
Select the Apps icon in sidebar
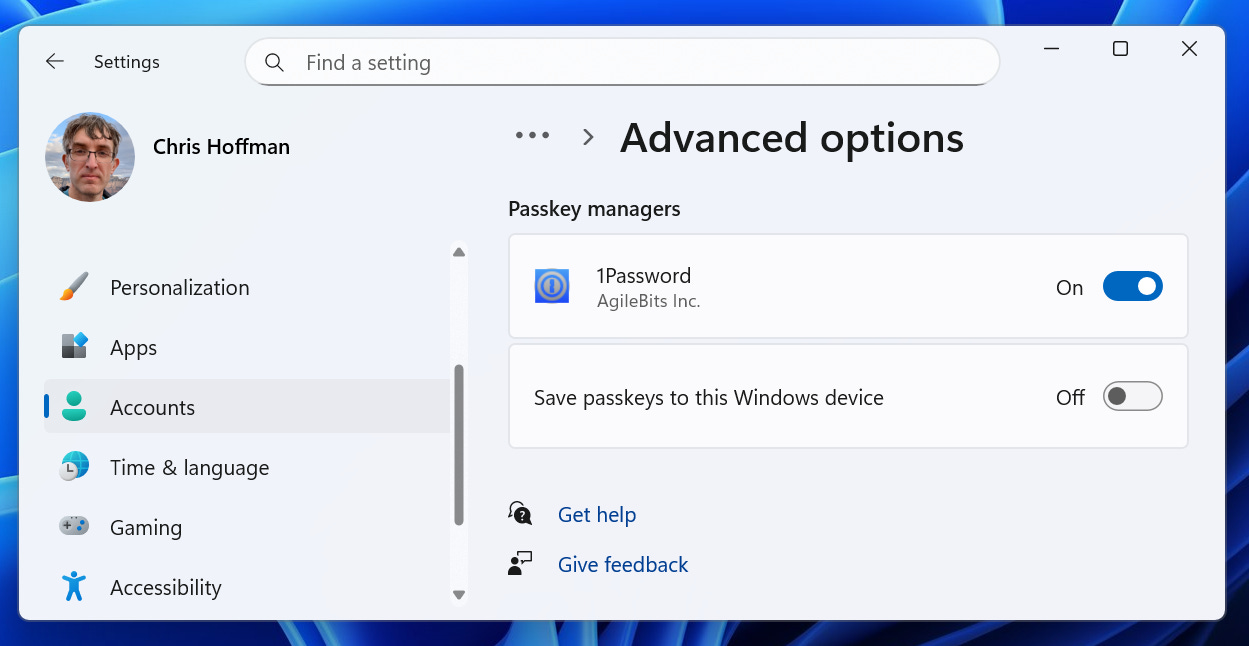pyautogui.click(x=73, y=347)
